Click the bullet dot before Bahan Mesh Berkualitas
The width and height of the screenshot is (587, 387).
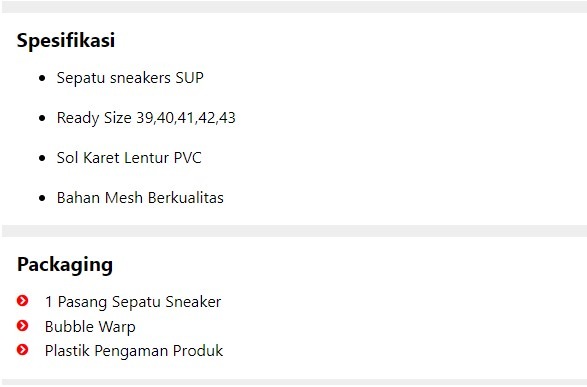(x=42, y=198)
